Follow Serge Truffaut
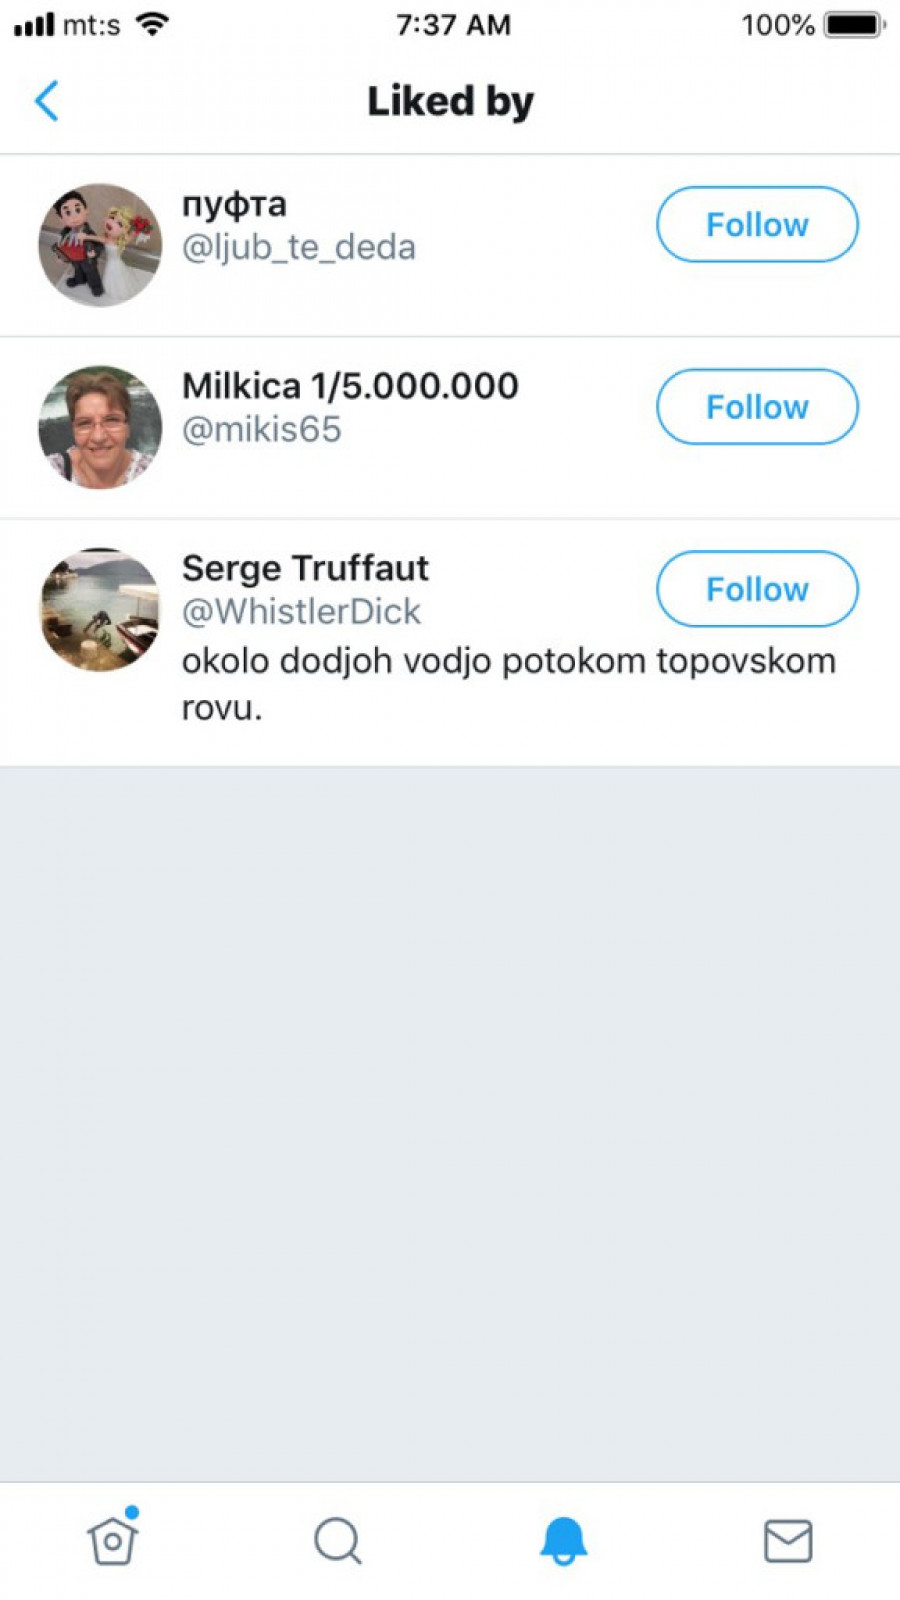 757,589
